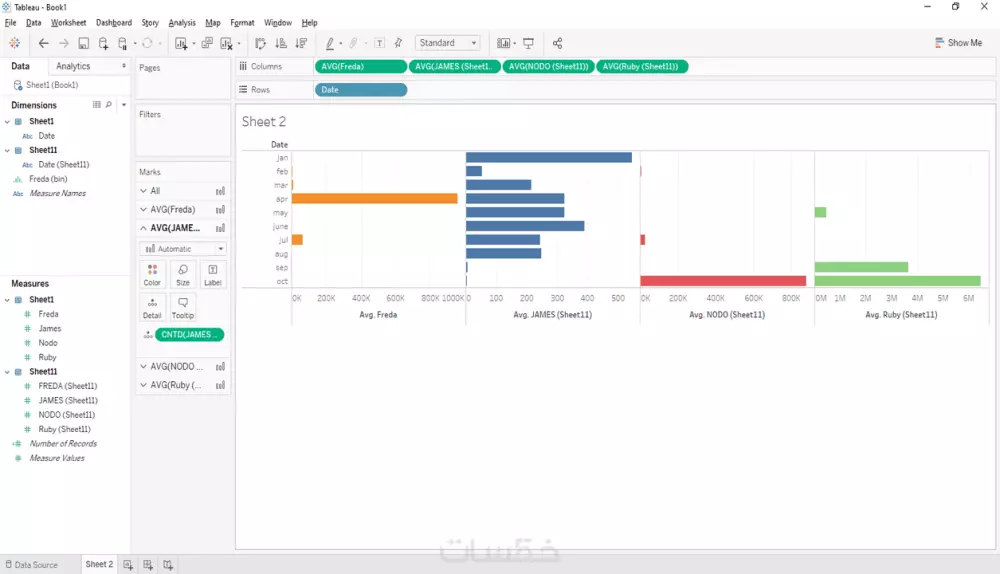Open the Dashboard menu

pyautogui.click(x=114, y=22)
